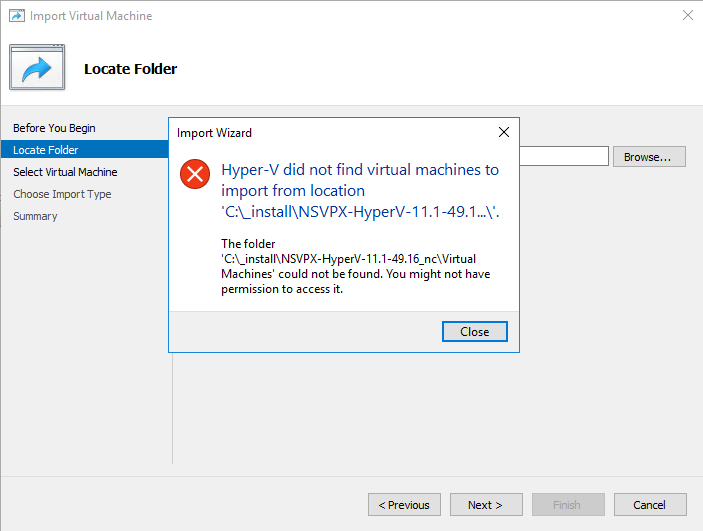Click the Browse... button
Screen dimensions: 703x531
point(649,157)
